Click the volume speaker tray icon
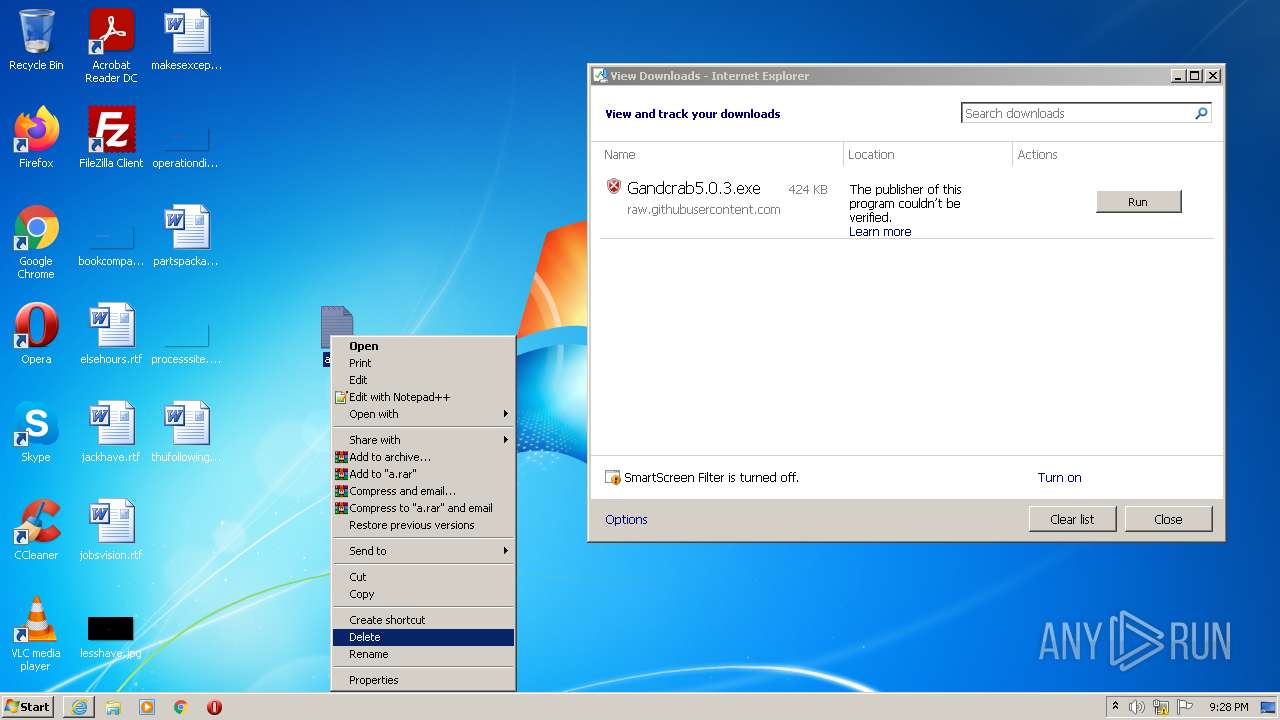Image resolution: width=1280 pixels, height=720 pixels. (x=1137, y=707)
